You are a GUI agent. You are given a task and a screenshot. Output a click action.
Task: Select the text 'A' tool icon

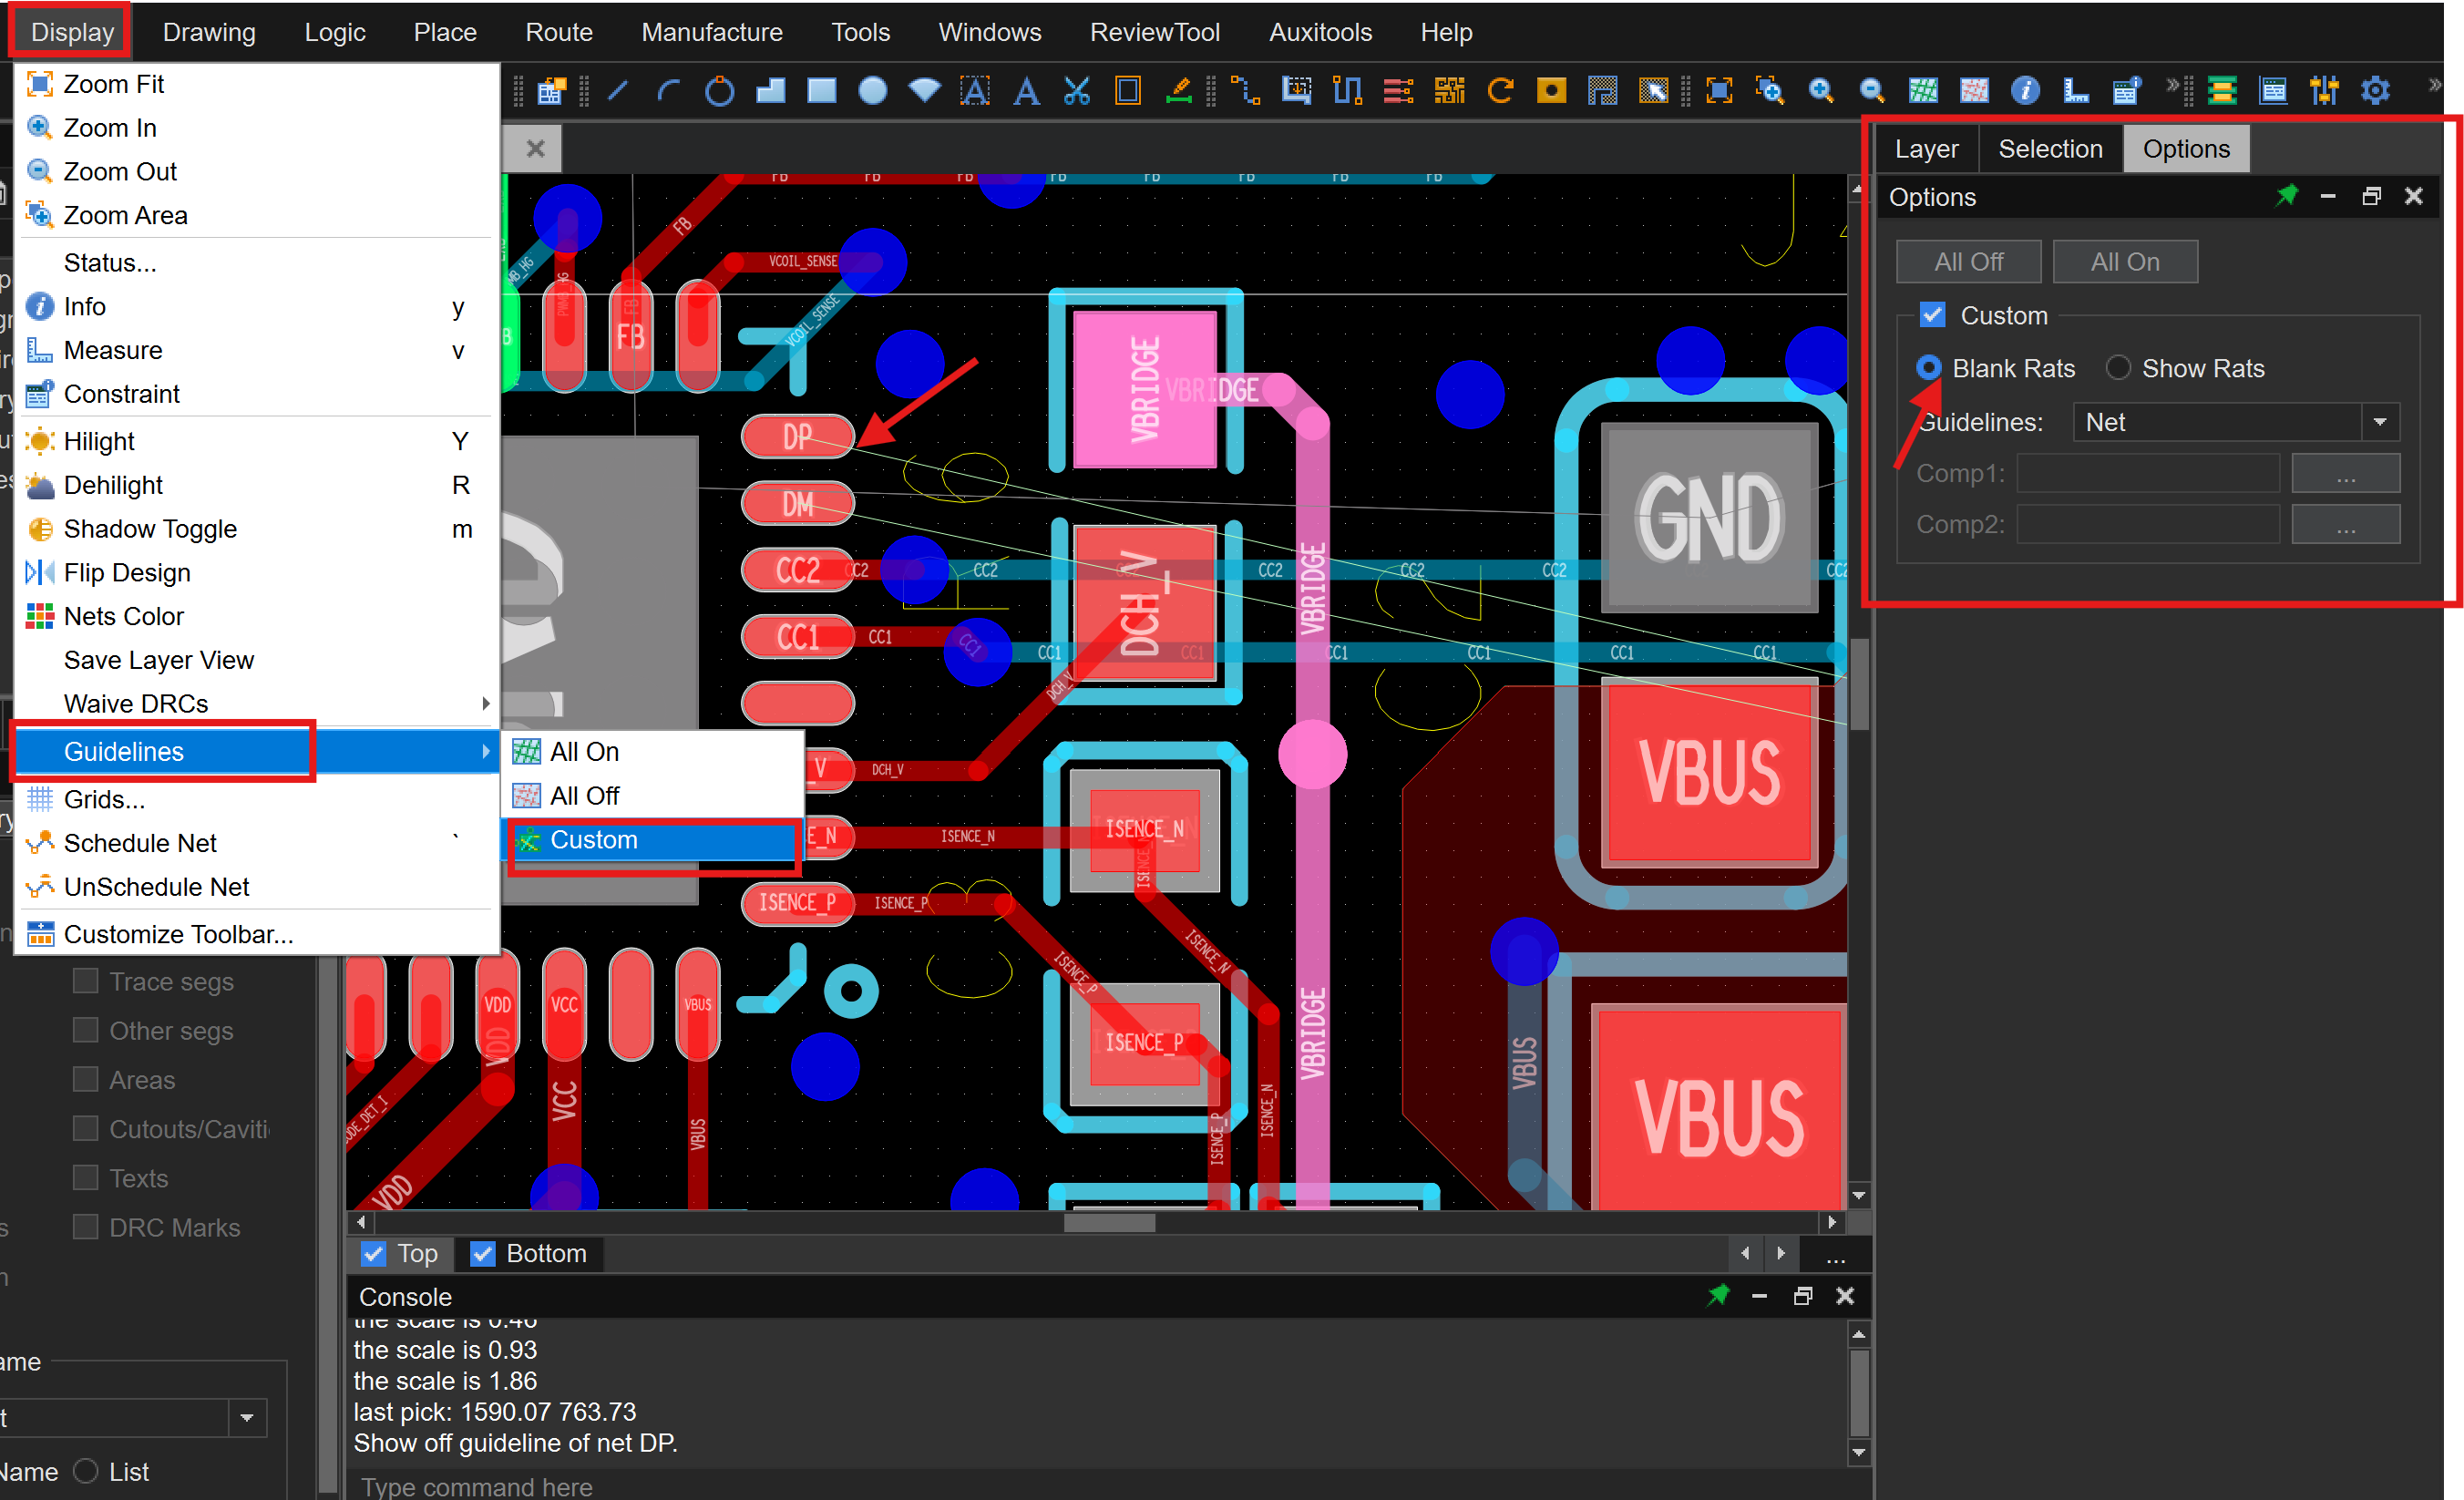(x=1025, y=91)
